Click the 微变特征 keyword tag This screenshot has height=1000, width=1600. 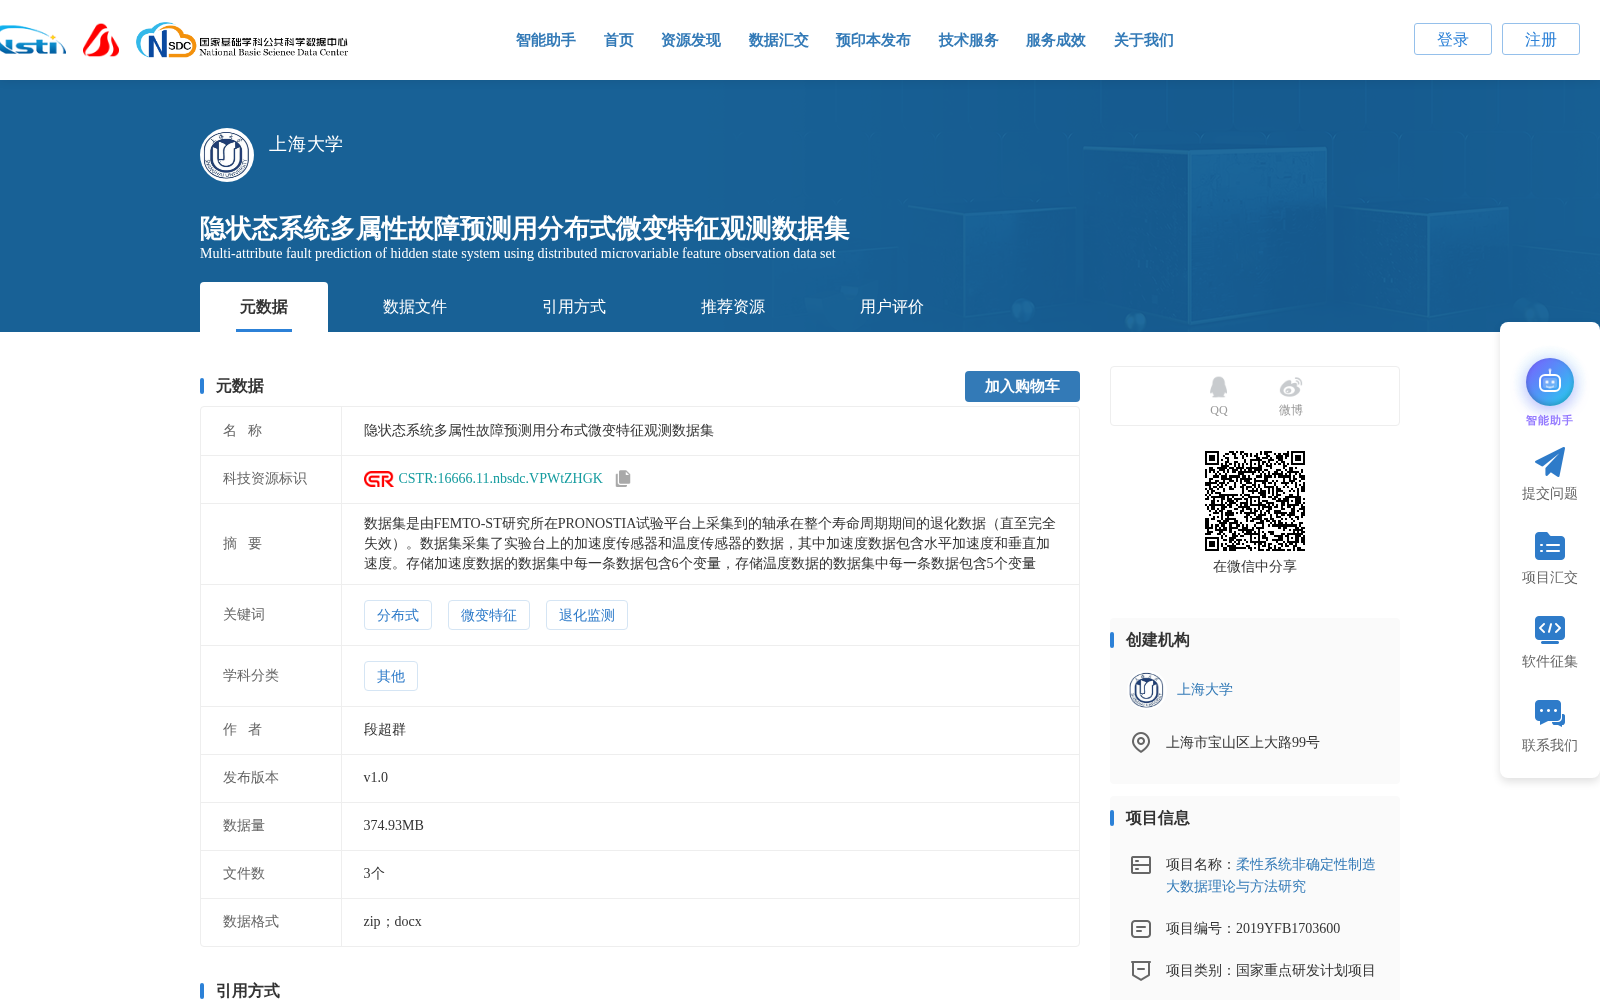coord(489,615)
